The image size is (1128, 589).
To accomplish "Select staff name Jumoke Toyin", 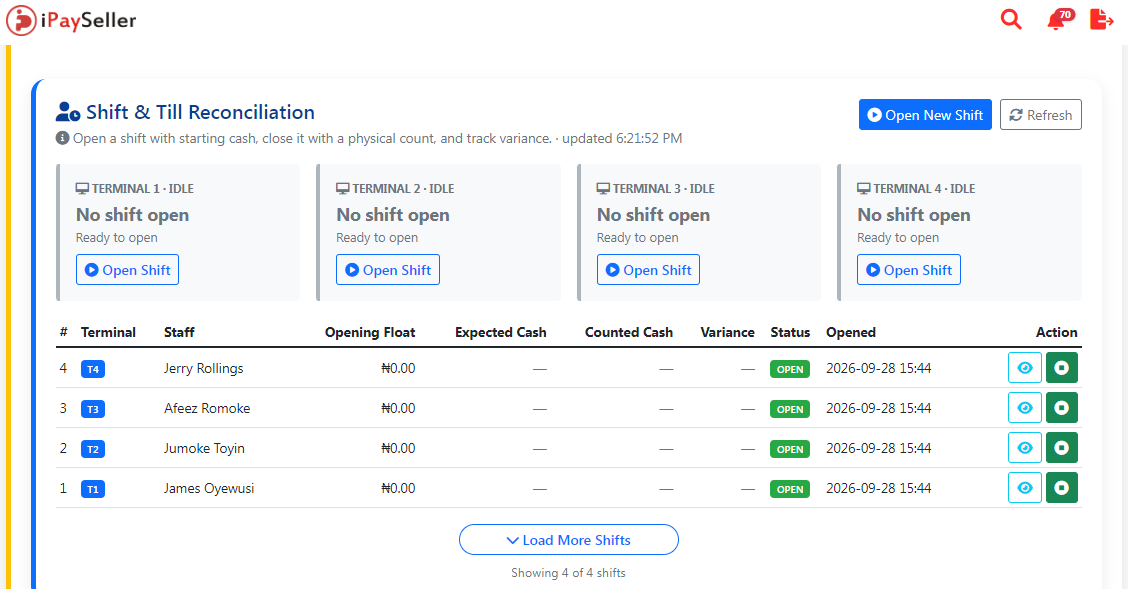I will click(x=204, y=449).
